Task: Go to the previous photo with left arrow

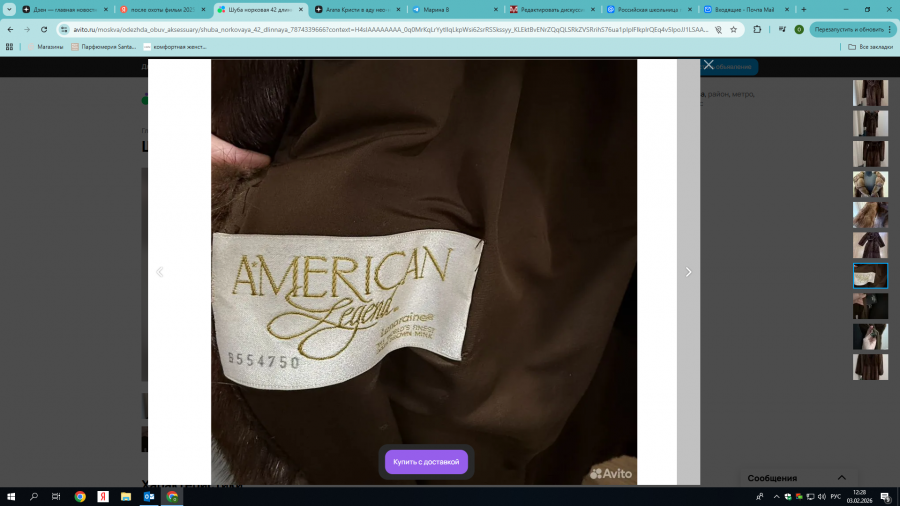Action: pos(160,272)
